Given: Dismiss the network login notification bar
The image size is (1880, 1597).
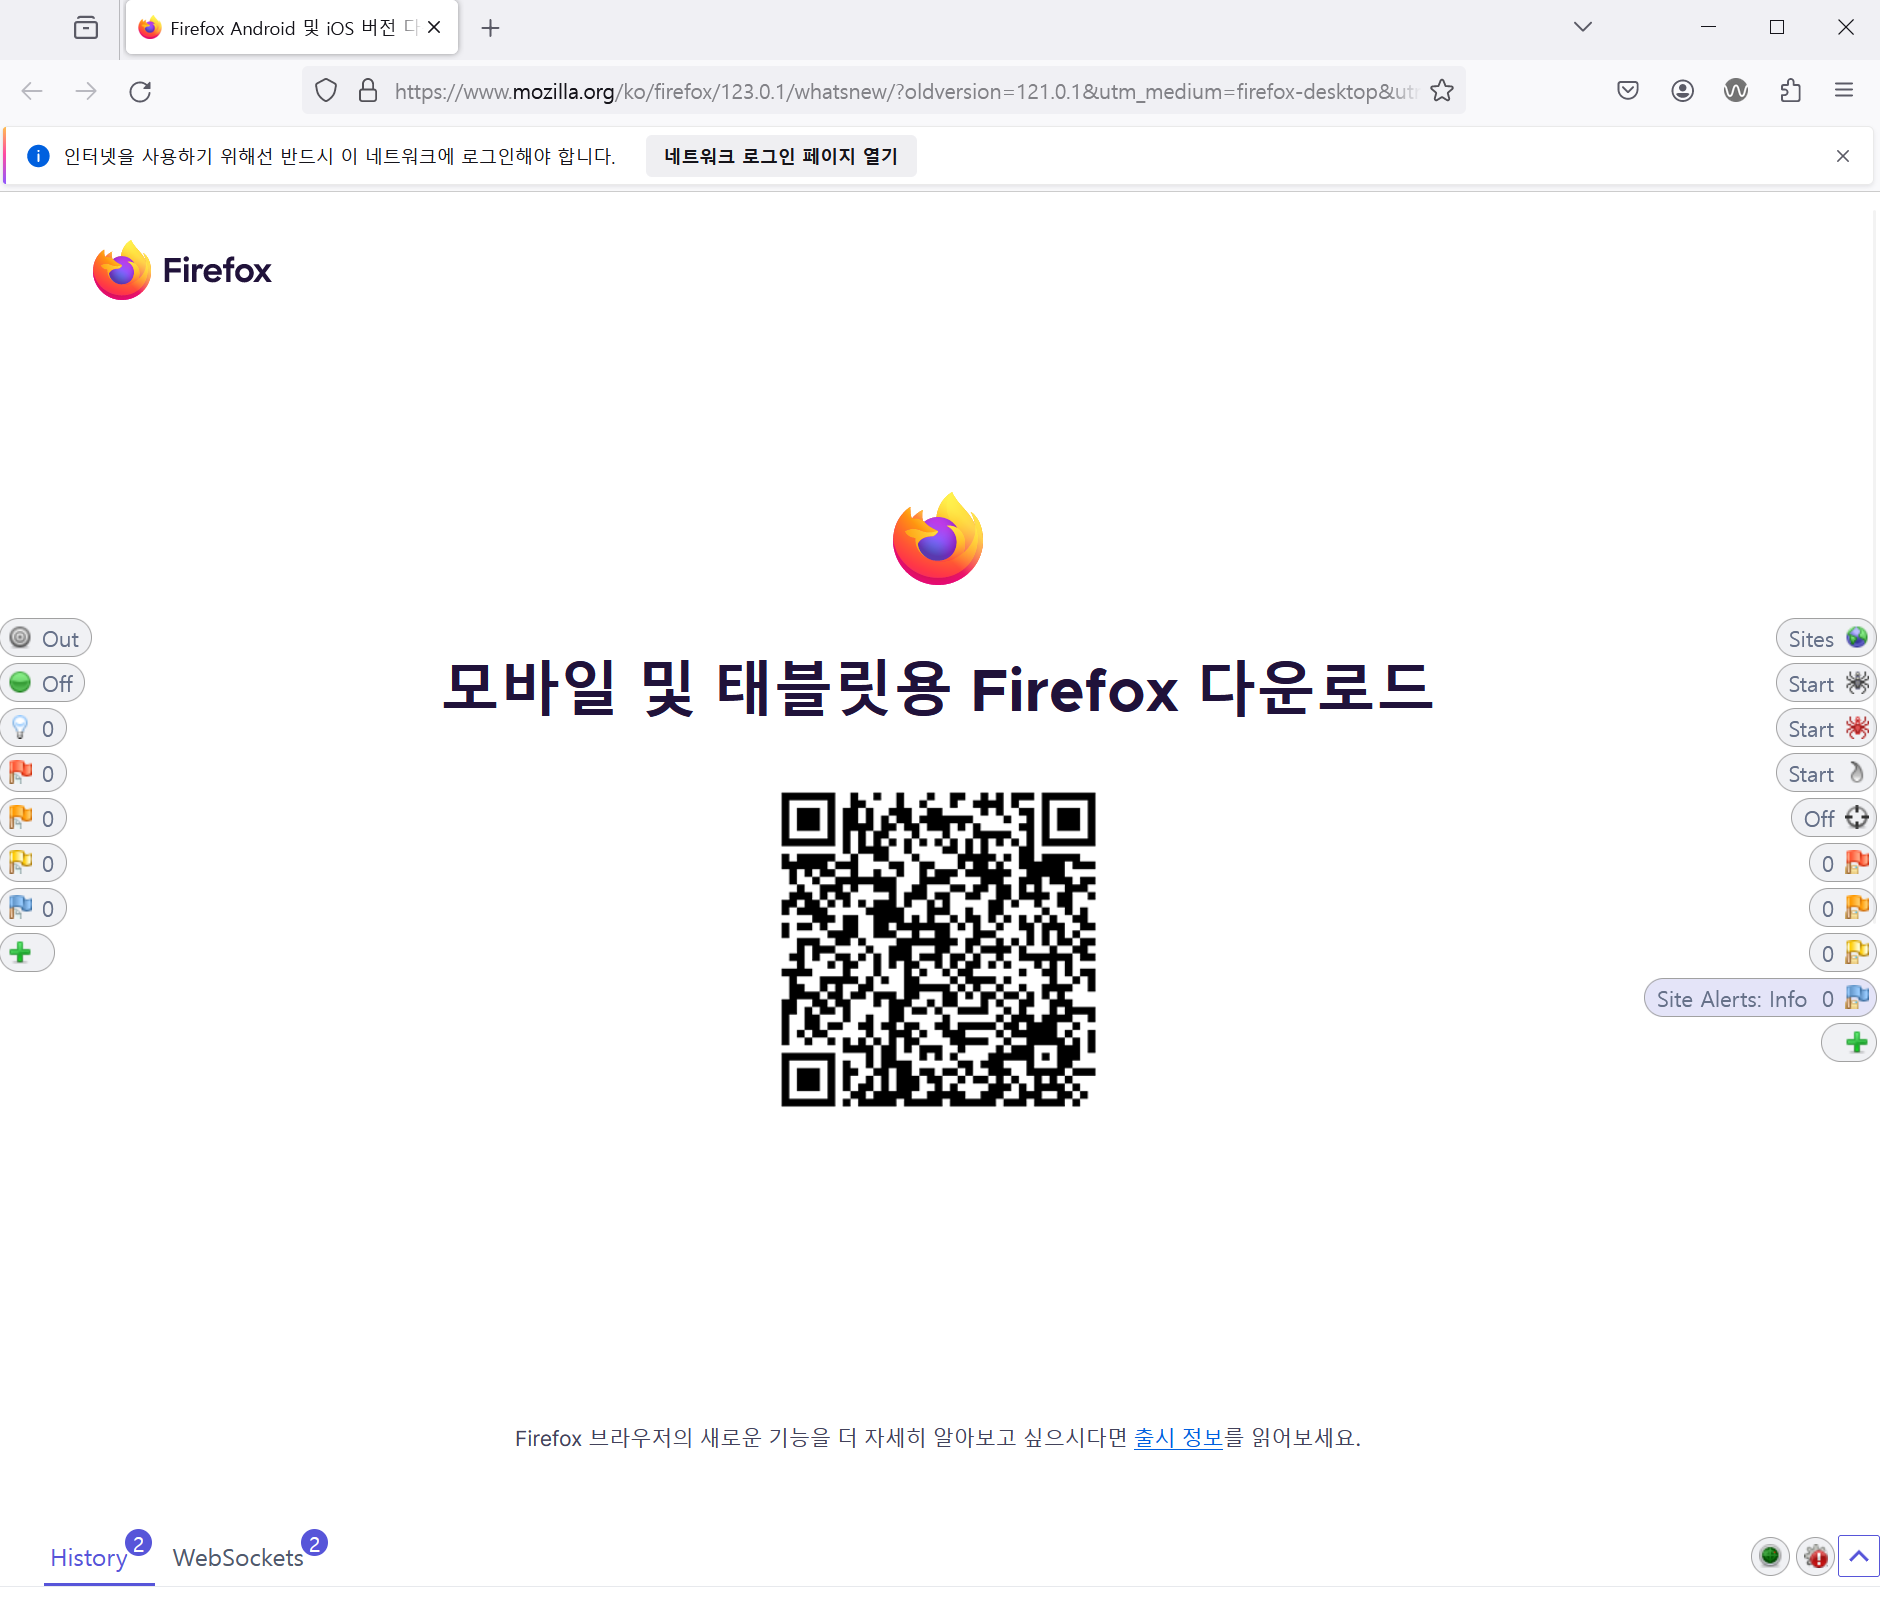Looking at the screenshot, I should (1843, 156).
